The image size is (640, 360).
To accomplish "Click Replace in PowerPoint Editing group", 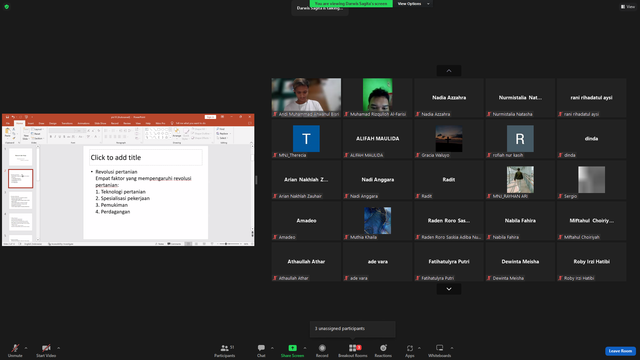I will click(x=223, y=133).
